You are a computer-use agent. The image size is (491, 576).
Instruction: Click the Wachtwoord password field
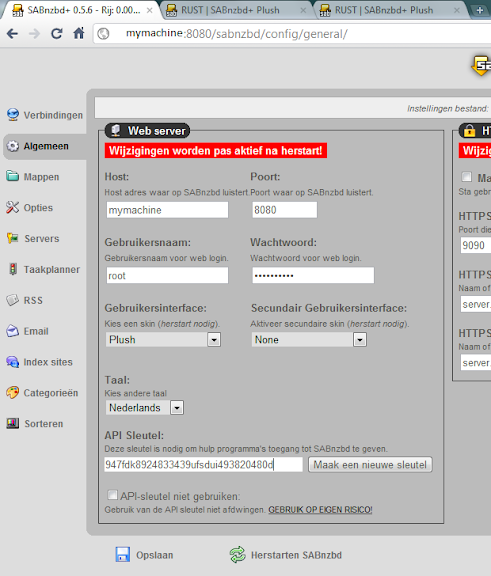[x=313, y=275]
